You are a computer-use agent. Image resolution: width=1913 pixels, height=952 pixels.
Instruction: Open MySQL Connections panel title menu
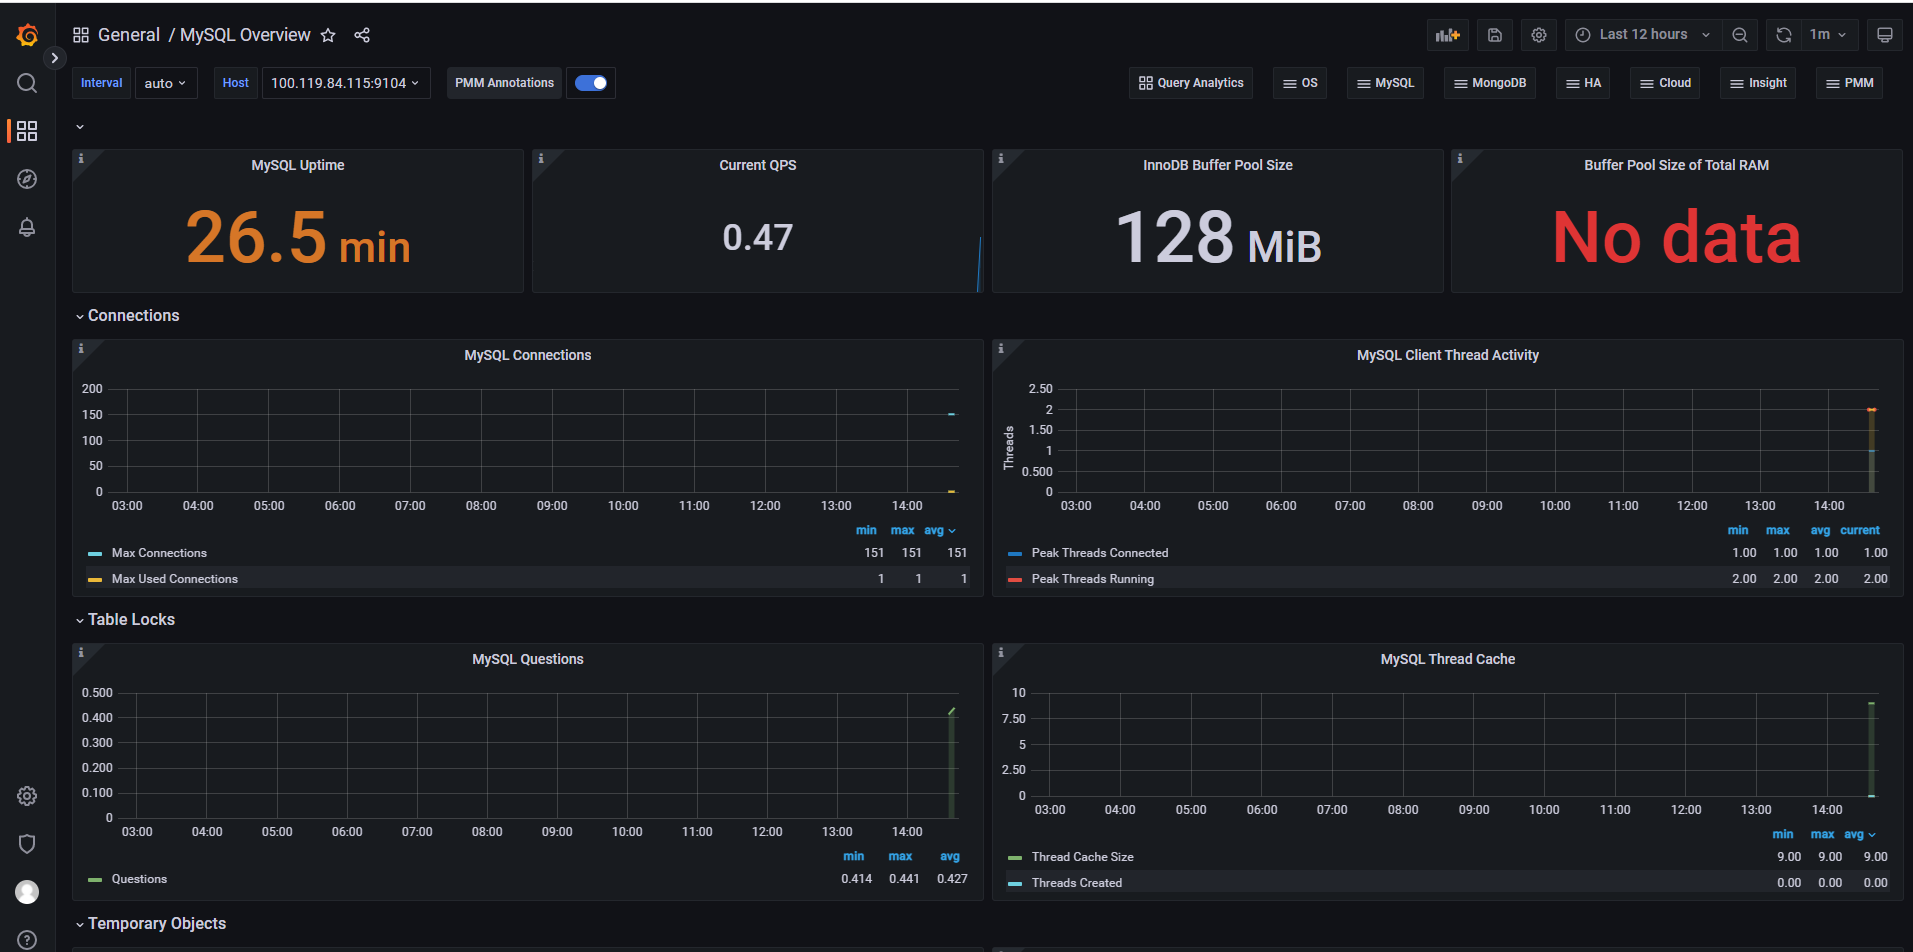pyautogui.click(x=527, y=355)
